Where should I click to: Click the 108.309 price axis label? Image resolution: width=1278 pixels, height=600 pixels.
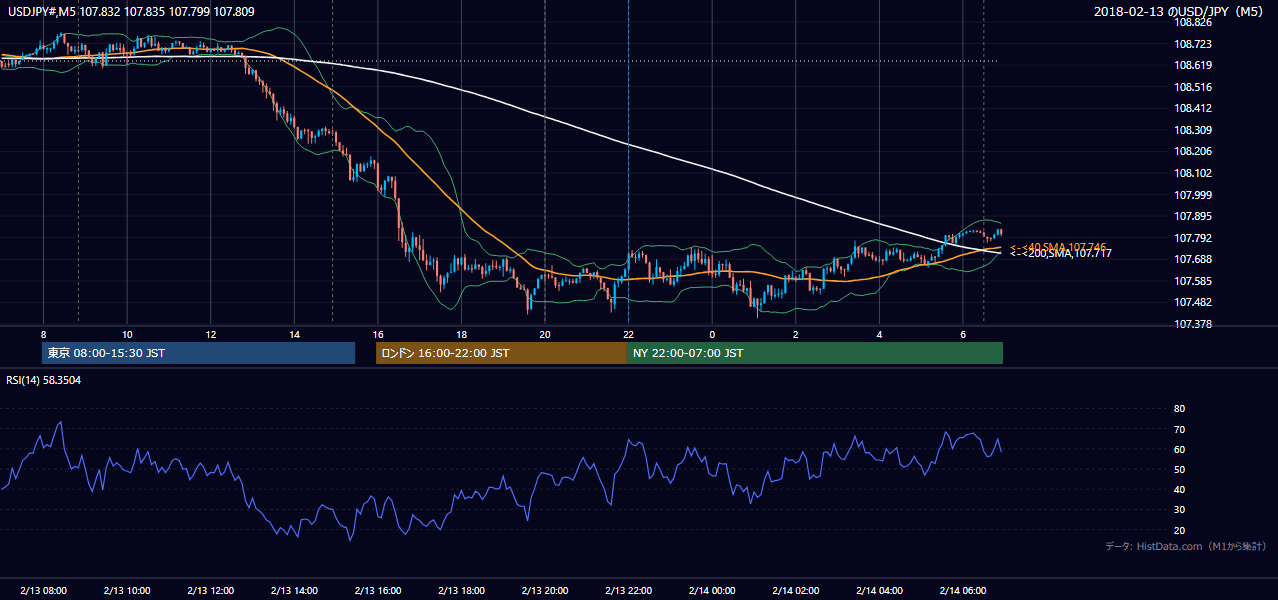click(x=1193, y=130)
